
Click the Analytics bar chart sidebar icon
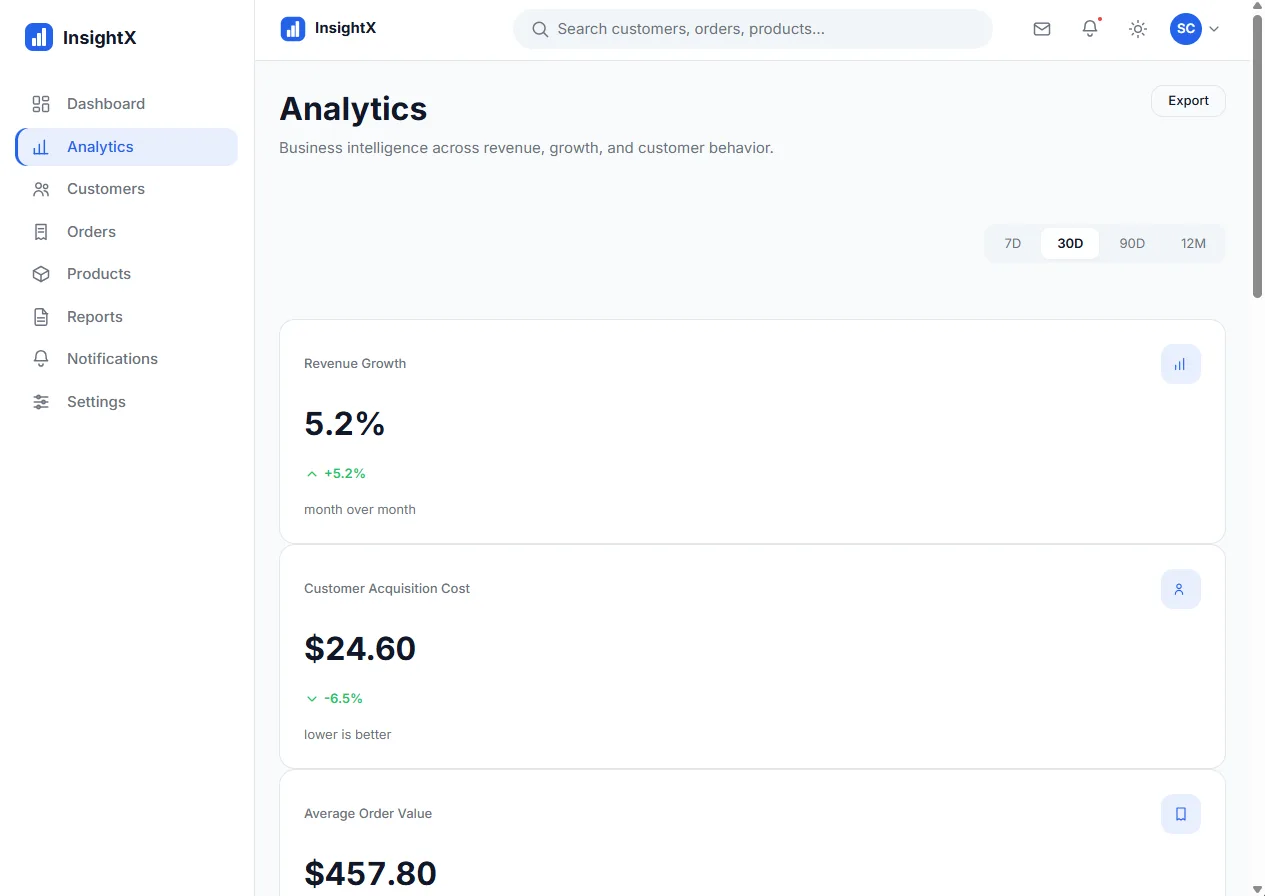41,147
